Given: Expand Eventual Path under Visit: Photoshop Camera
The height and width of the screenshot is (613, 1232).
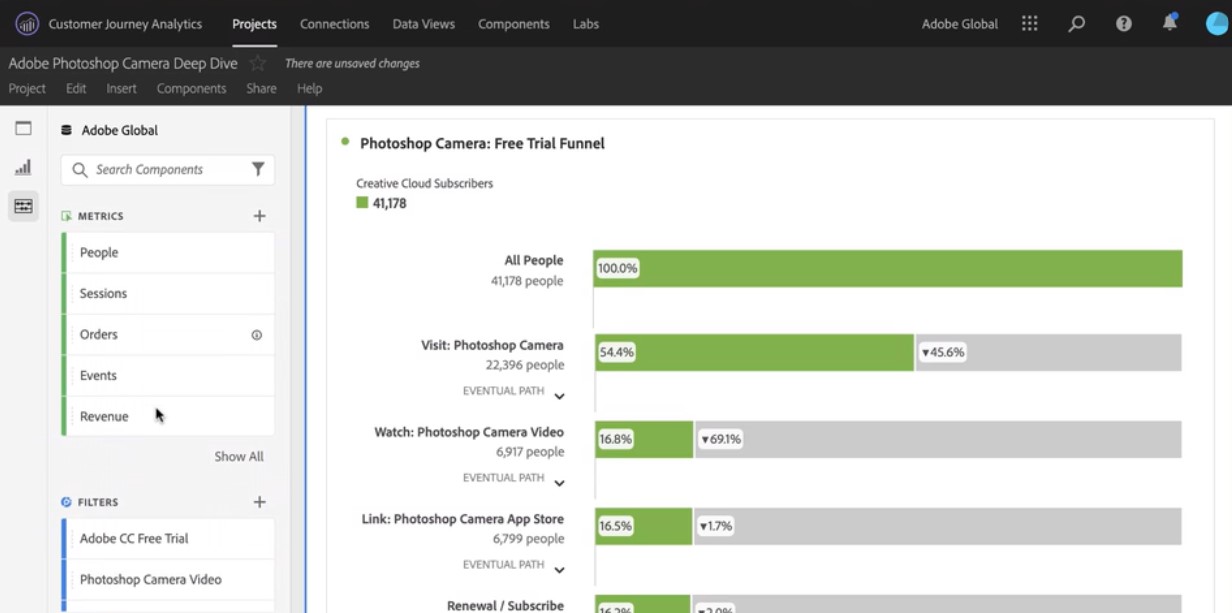Looking at the screenshot, I should [559, 396].
